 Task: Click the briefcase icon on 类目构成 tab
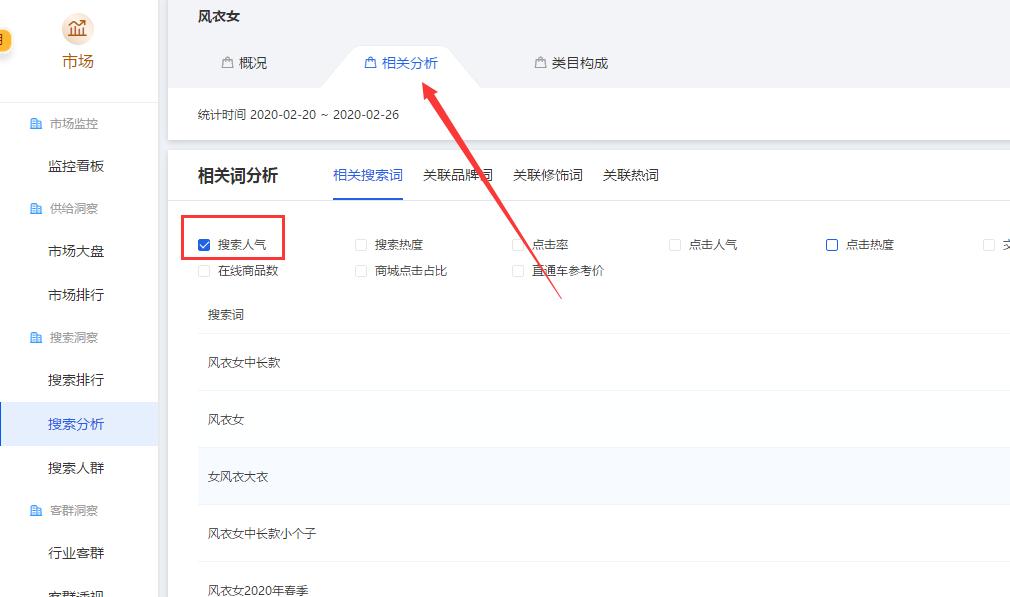(x=539, y=62)
